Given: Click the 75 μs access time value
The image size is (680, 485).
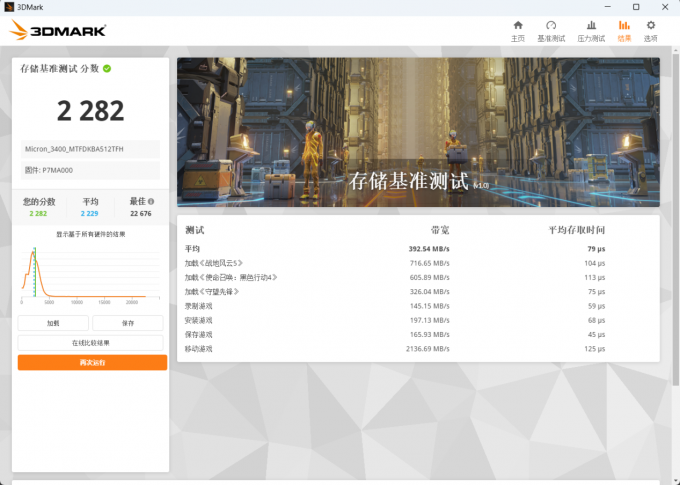Looking at the screenshot, I should [x=596, y=292].
